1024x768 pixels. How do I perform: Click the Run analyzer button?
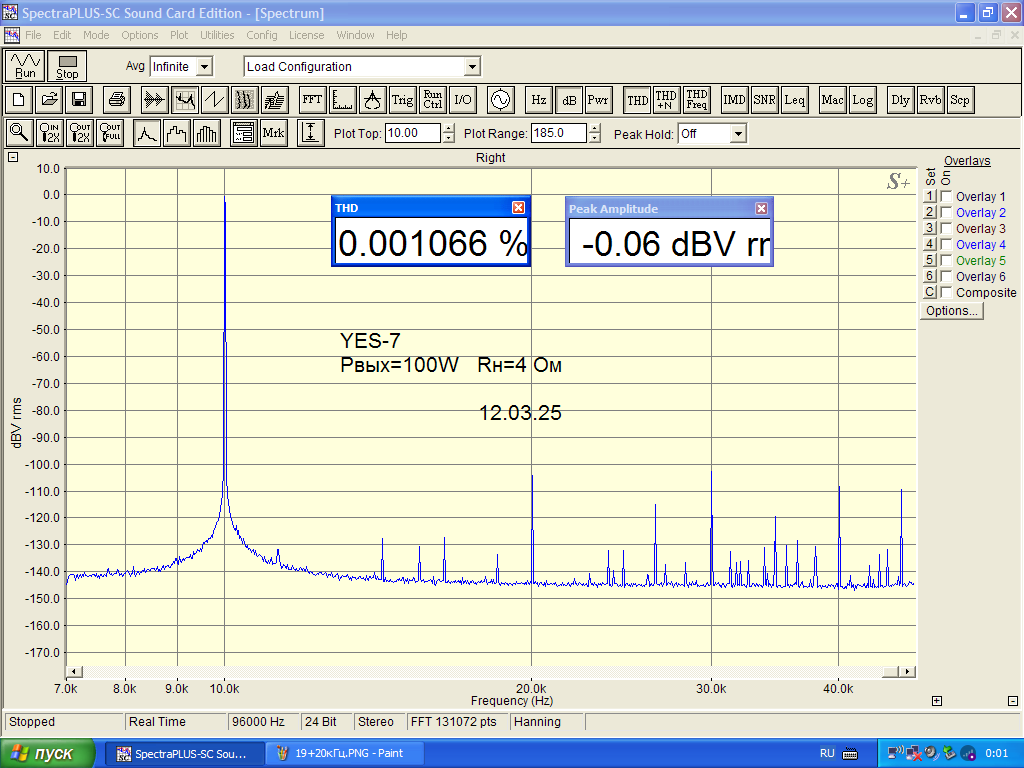(26, 66)
